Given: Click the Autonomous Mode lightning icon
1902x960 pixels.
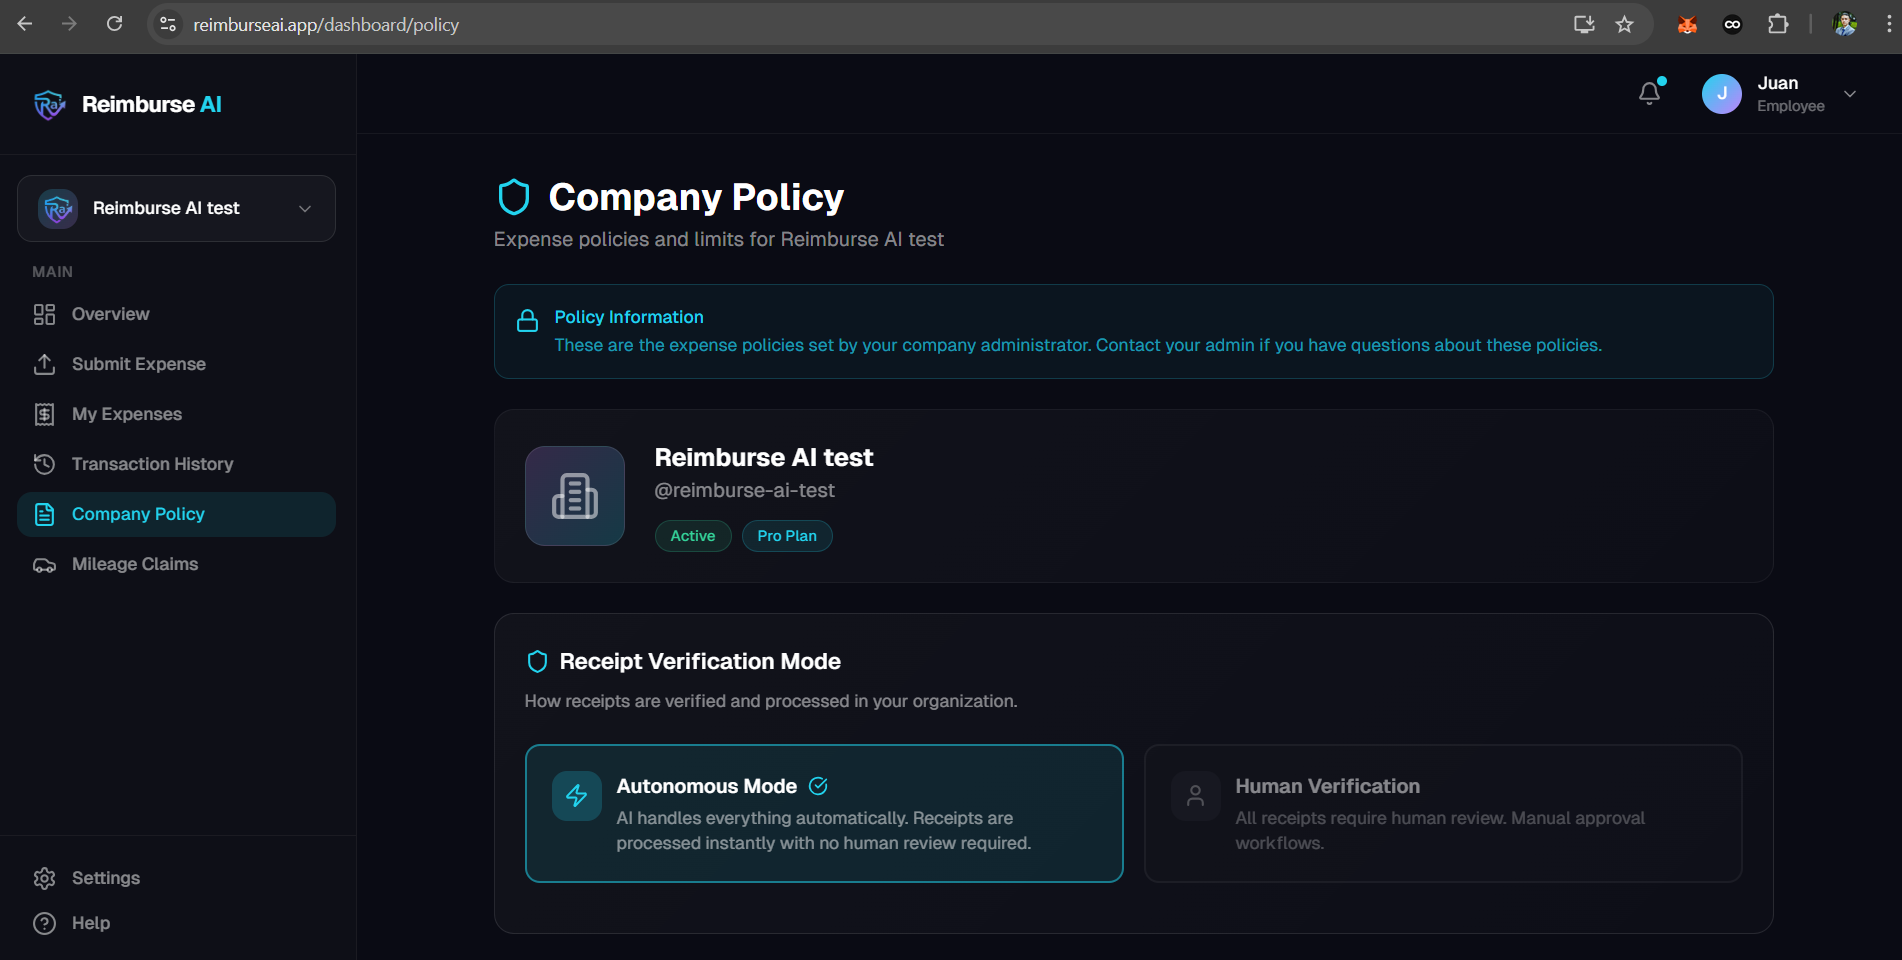Looking at the screenshot, I should coord(577,796).
